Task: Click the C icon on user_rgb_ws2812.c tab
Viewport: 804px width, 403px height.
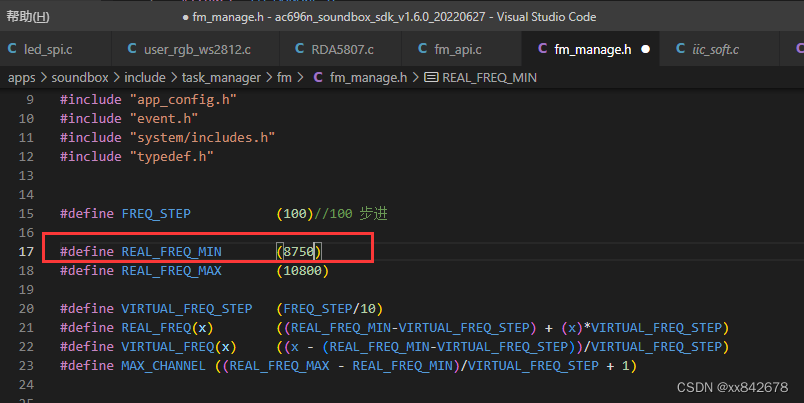Action: [x=133, y=48]
